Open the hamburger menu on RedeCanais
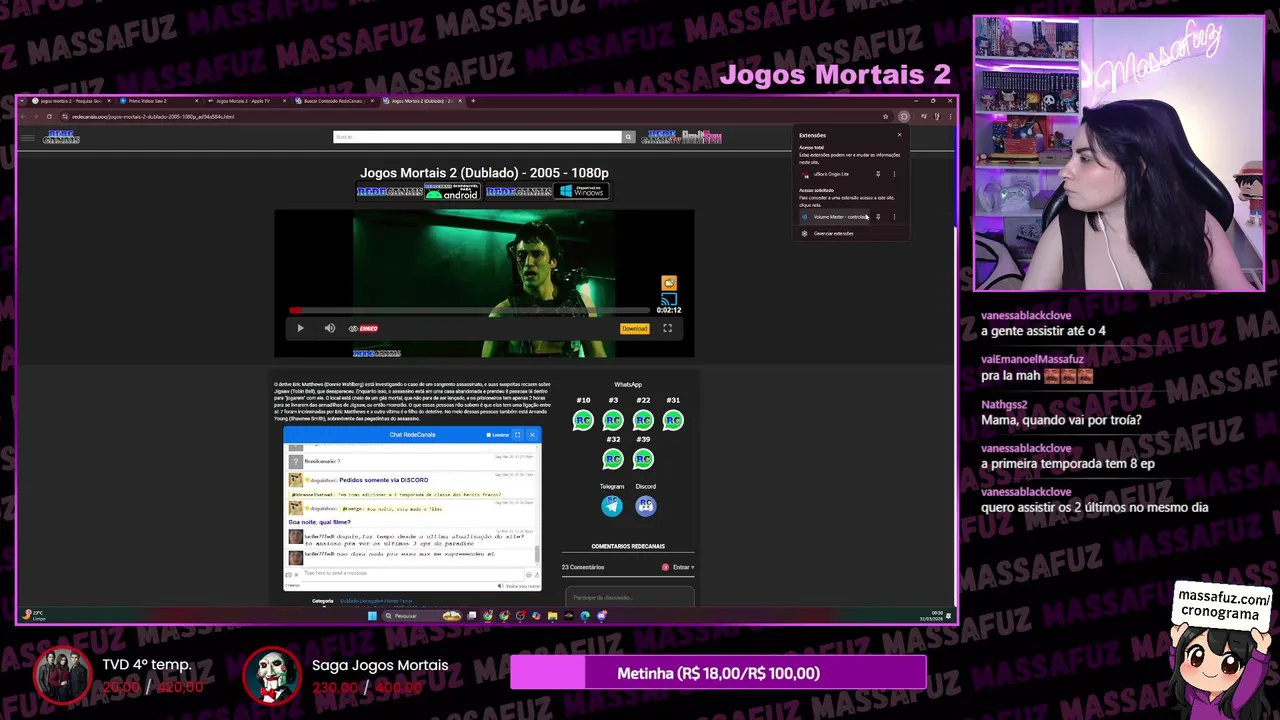This screenshot has height=720, width=1280. pyautogui.click(x=28, y=138)
